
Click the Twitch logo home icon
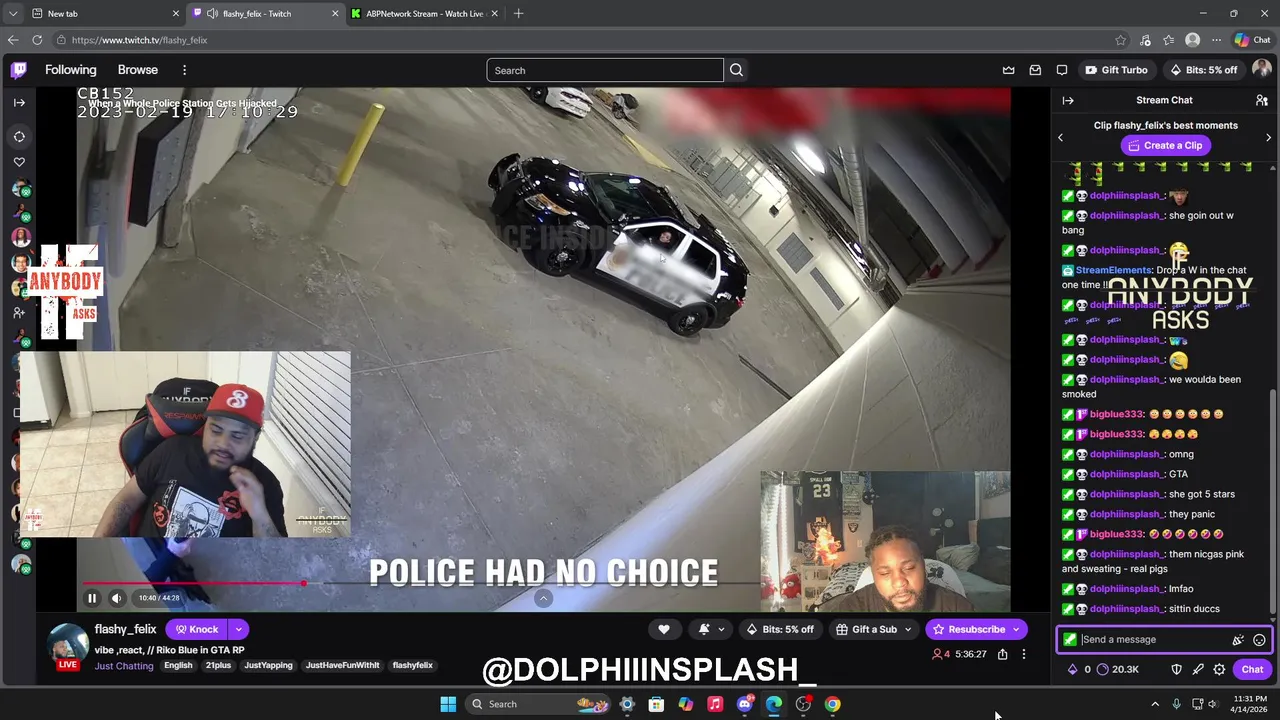pyautogui.click(x=19, y=70)
